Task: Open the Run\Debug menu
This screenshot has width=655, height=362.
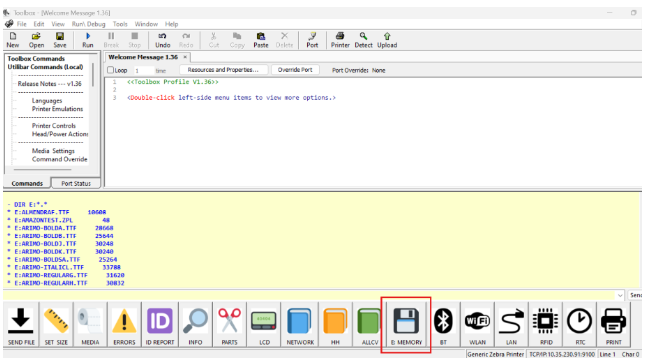Action: 88,24
